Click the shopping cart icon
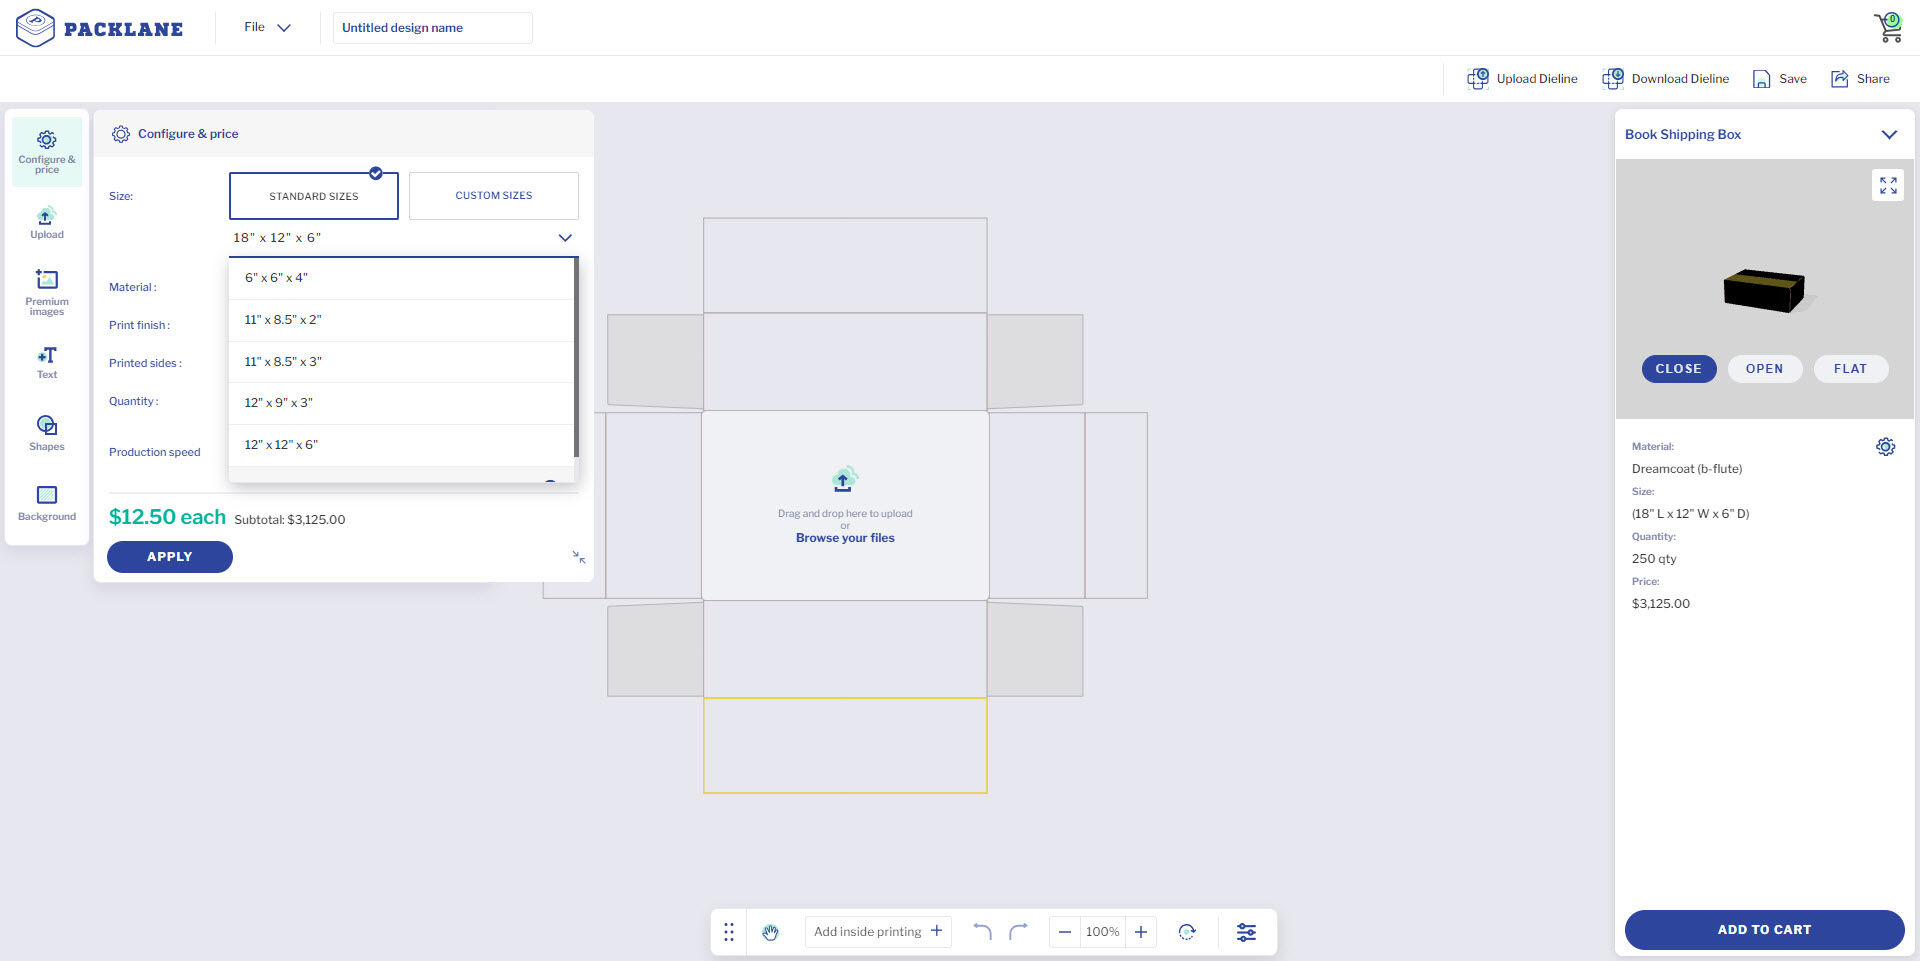The width and height of the screenshot is (1920, 961). pyautogui.click(x=1888, y=28)
